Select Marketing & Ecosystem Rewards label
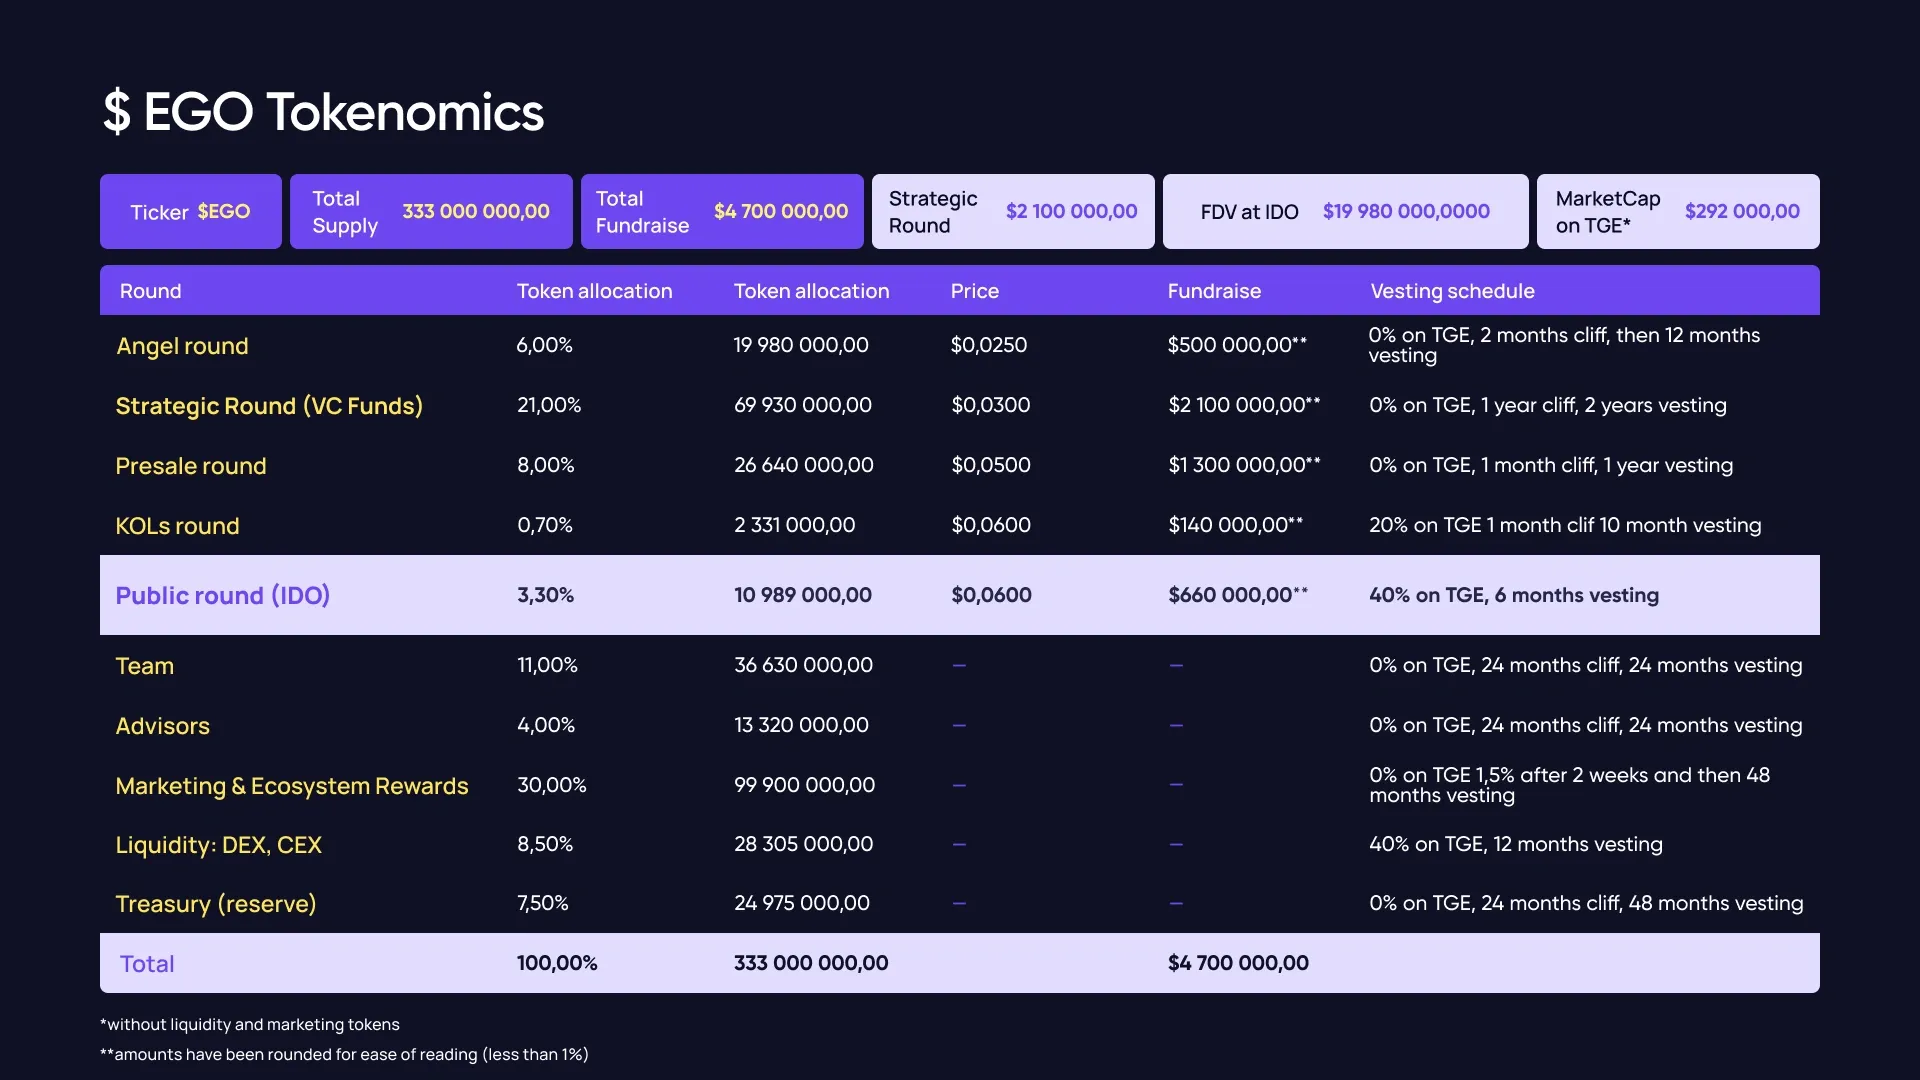The height and width of the screenshot is (1080, 1920). coord(292,786)
